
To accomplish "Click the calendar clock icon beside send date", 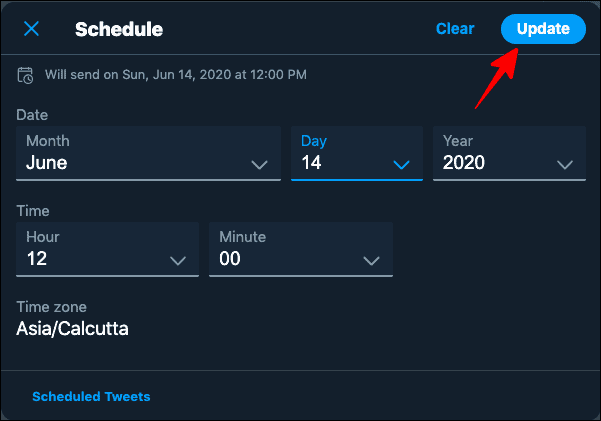I will pyautogui.click(x=25, y=75).
